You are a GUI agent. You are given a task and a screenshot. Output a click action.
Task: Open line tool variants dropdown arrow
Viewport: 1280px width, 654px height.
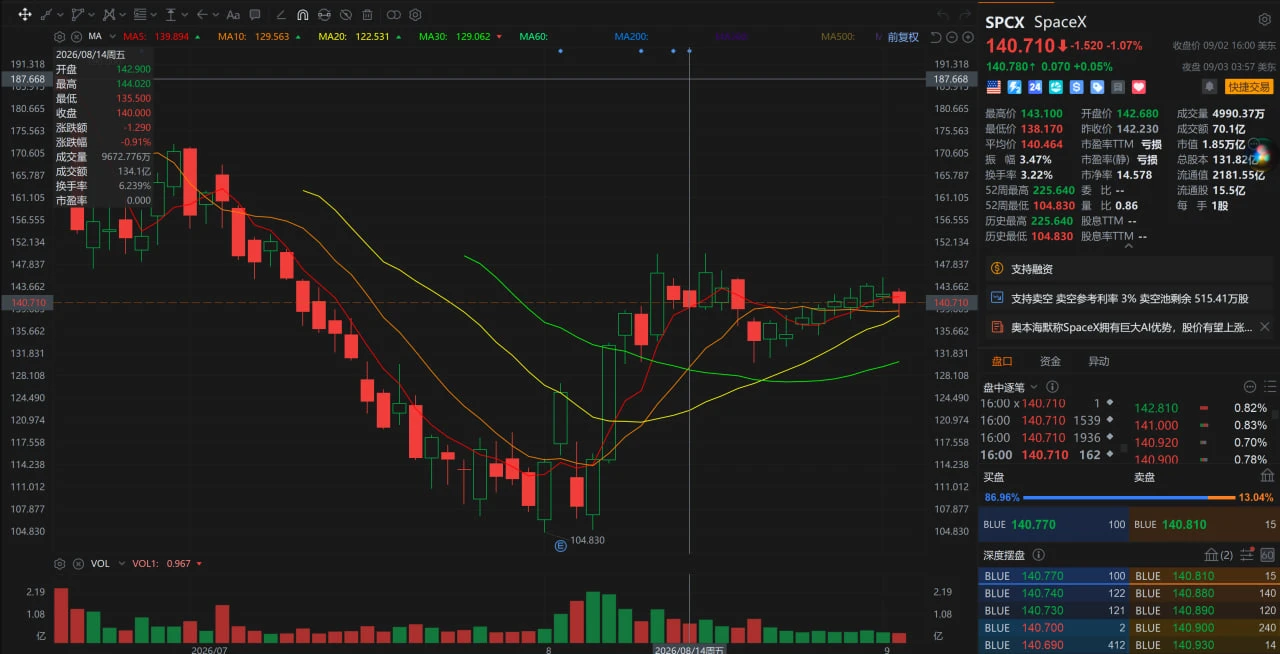pyautogui.click(x=61, y=15)
